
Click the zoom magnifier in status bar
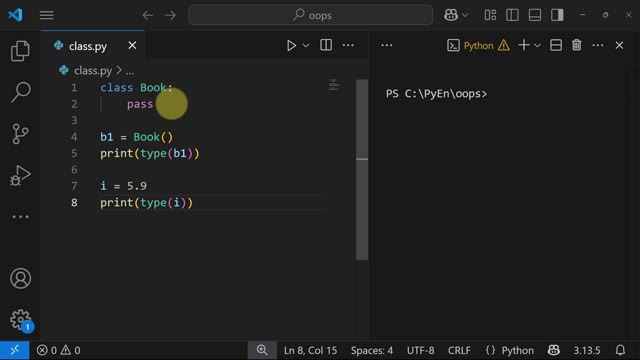[262, 350]
